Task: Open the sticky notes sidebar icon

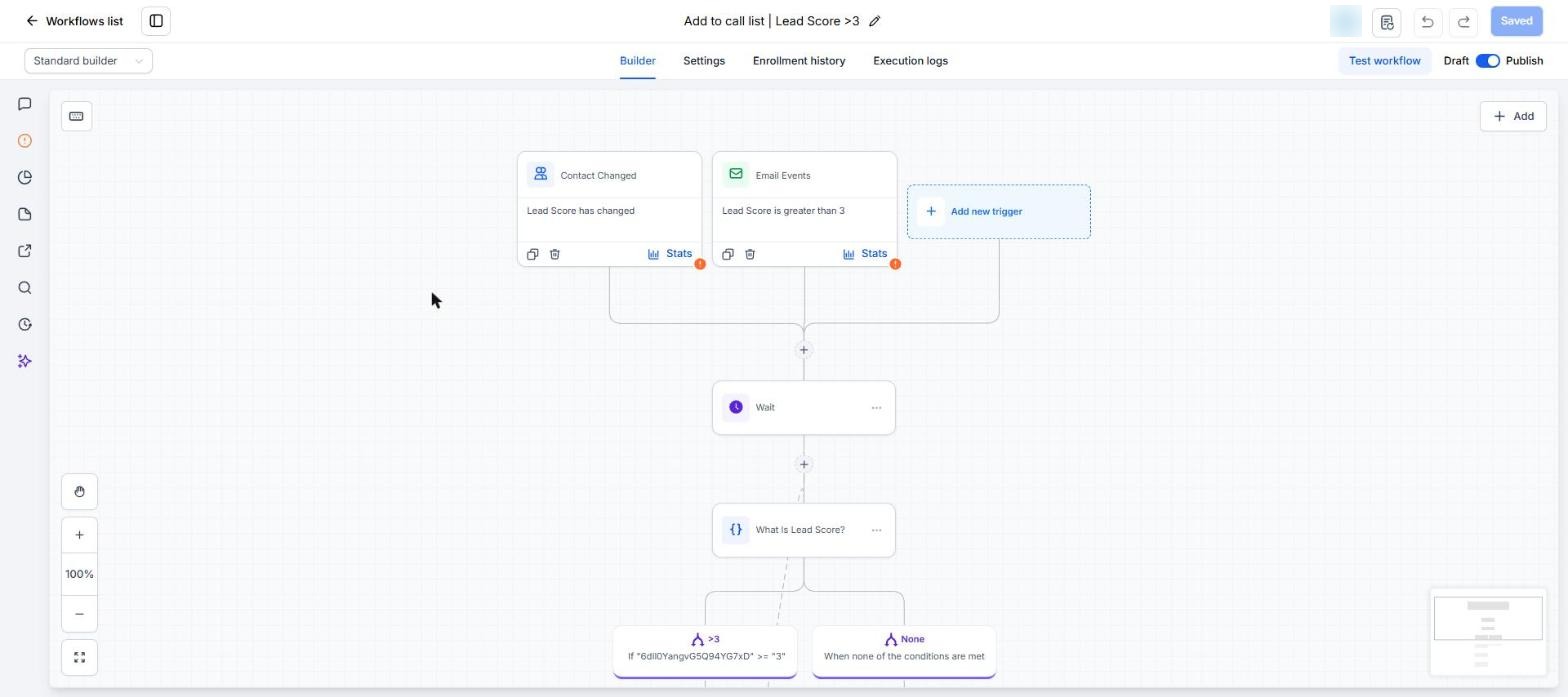Action: [25, 214]
